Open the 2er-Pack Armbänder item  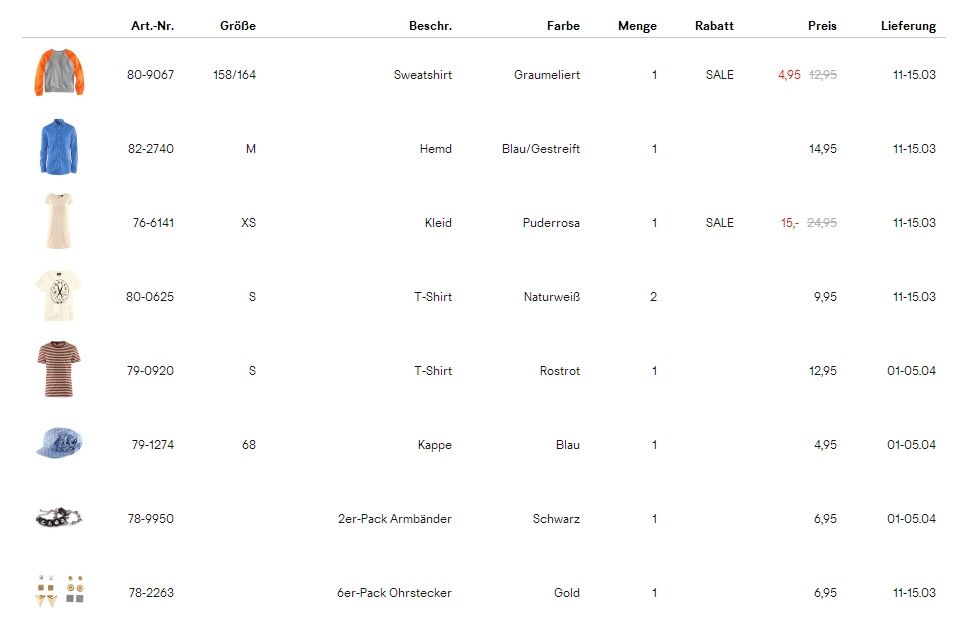(x=394, y=519)
